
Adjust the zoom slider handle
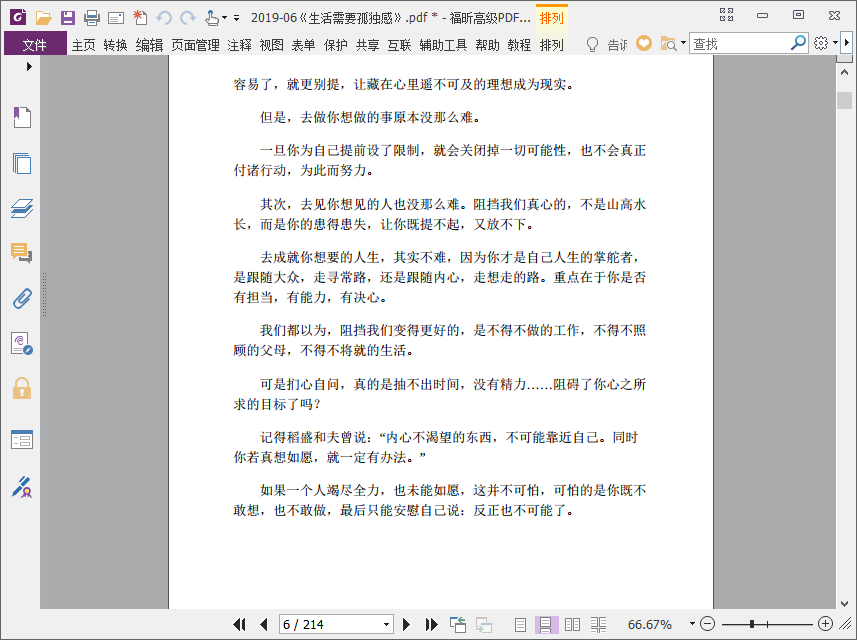pyautogui.click(x=753, y=624)
